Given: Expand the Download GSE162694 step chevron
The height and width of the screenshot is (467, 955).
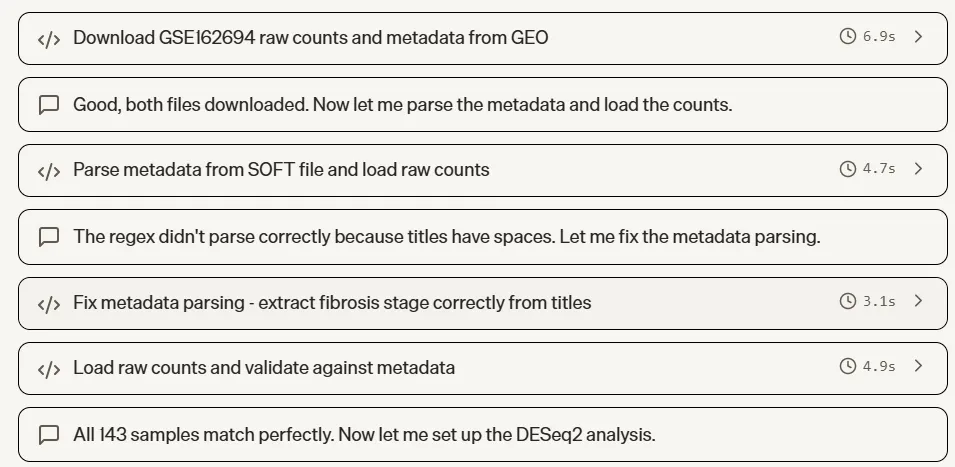Looking at the screenshot, I should [919, 37].
